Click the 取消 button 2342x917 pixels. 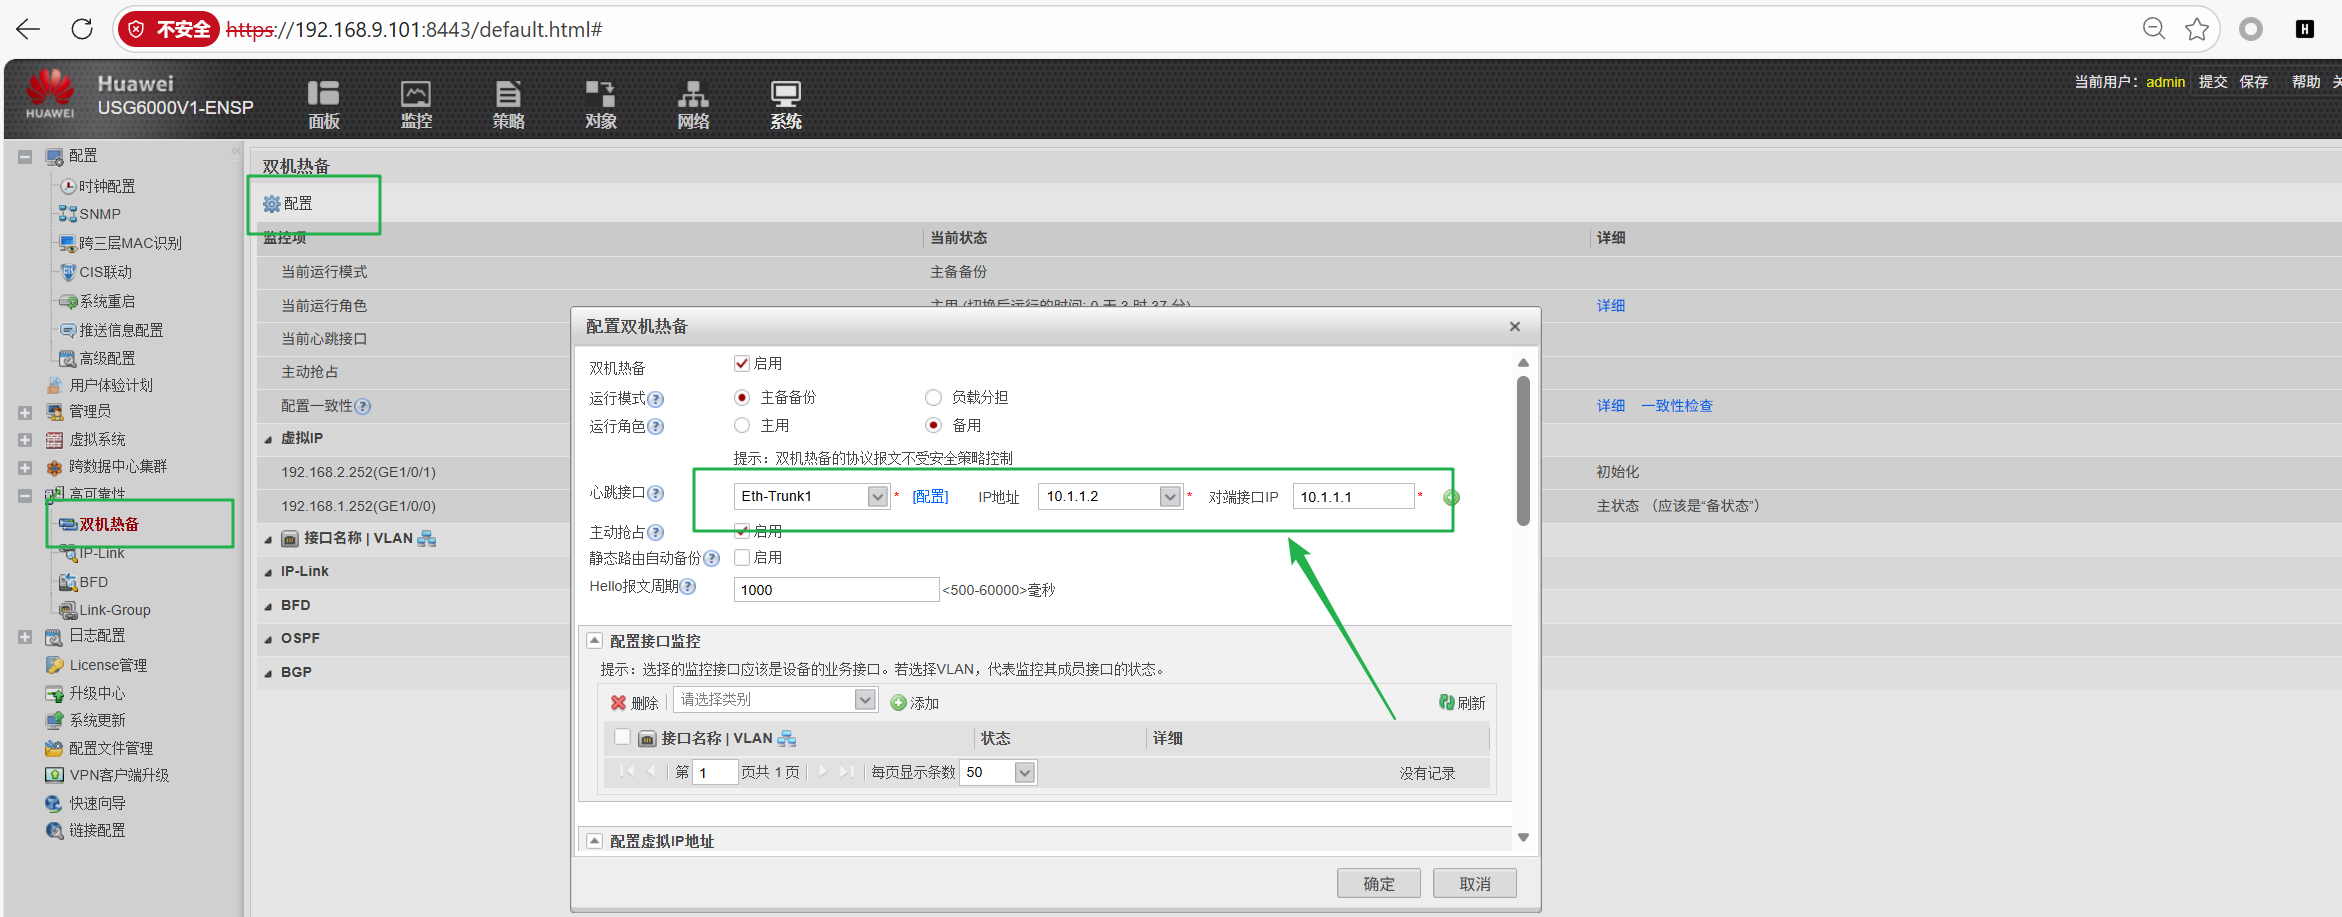point(1474,884)
